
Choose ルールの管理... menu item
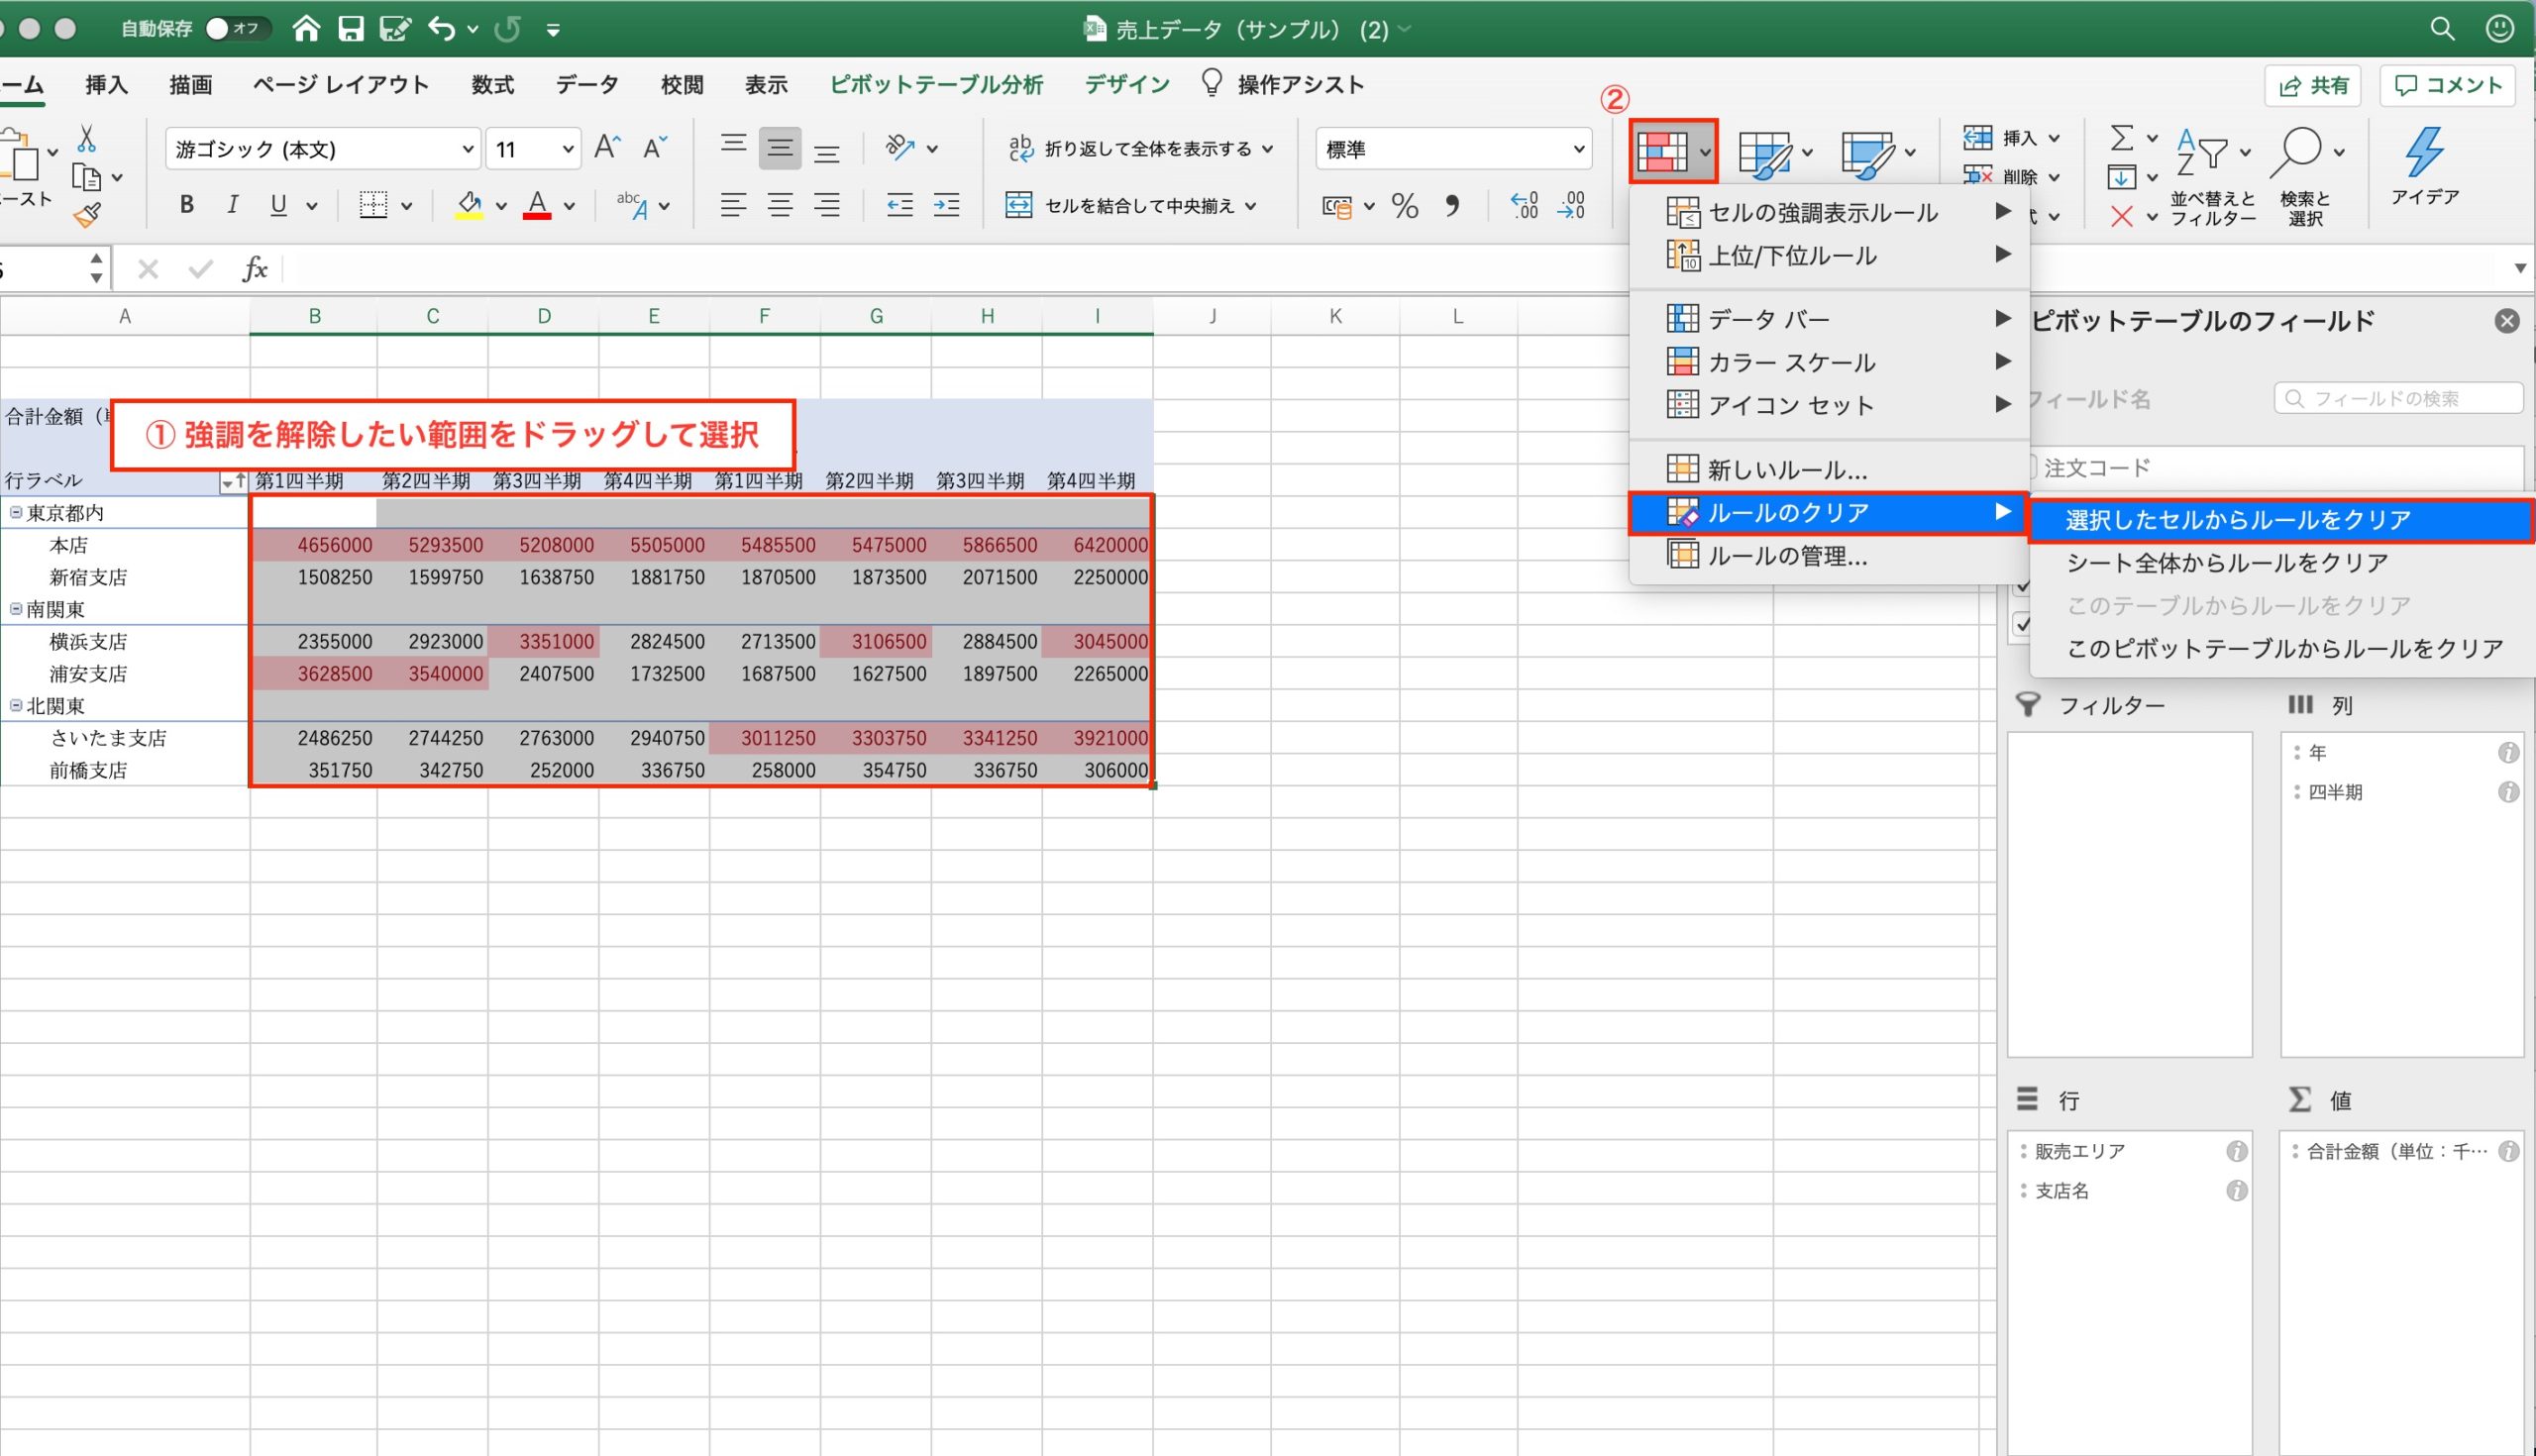coord(1829,555)
